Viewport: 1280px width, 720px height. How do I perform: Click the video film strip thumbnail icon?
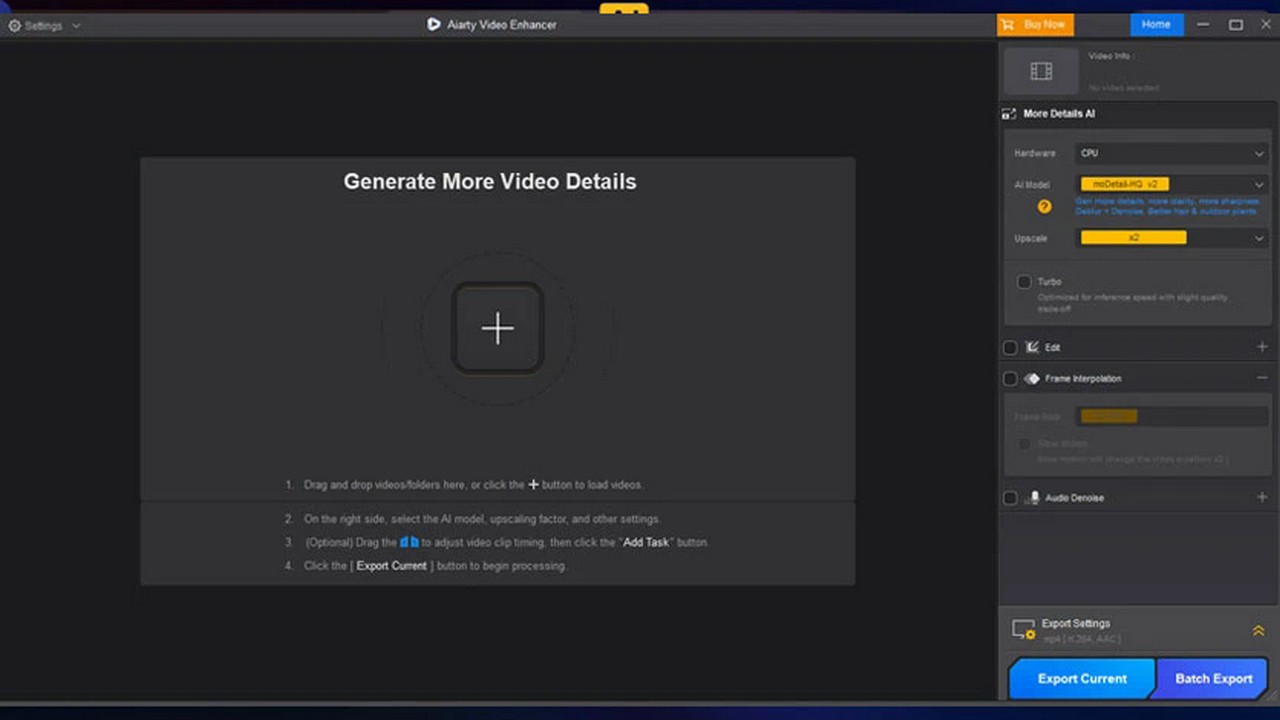tap(1041, 71)
